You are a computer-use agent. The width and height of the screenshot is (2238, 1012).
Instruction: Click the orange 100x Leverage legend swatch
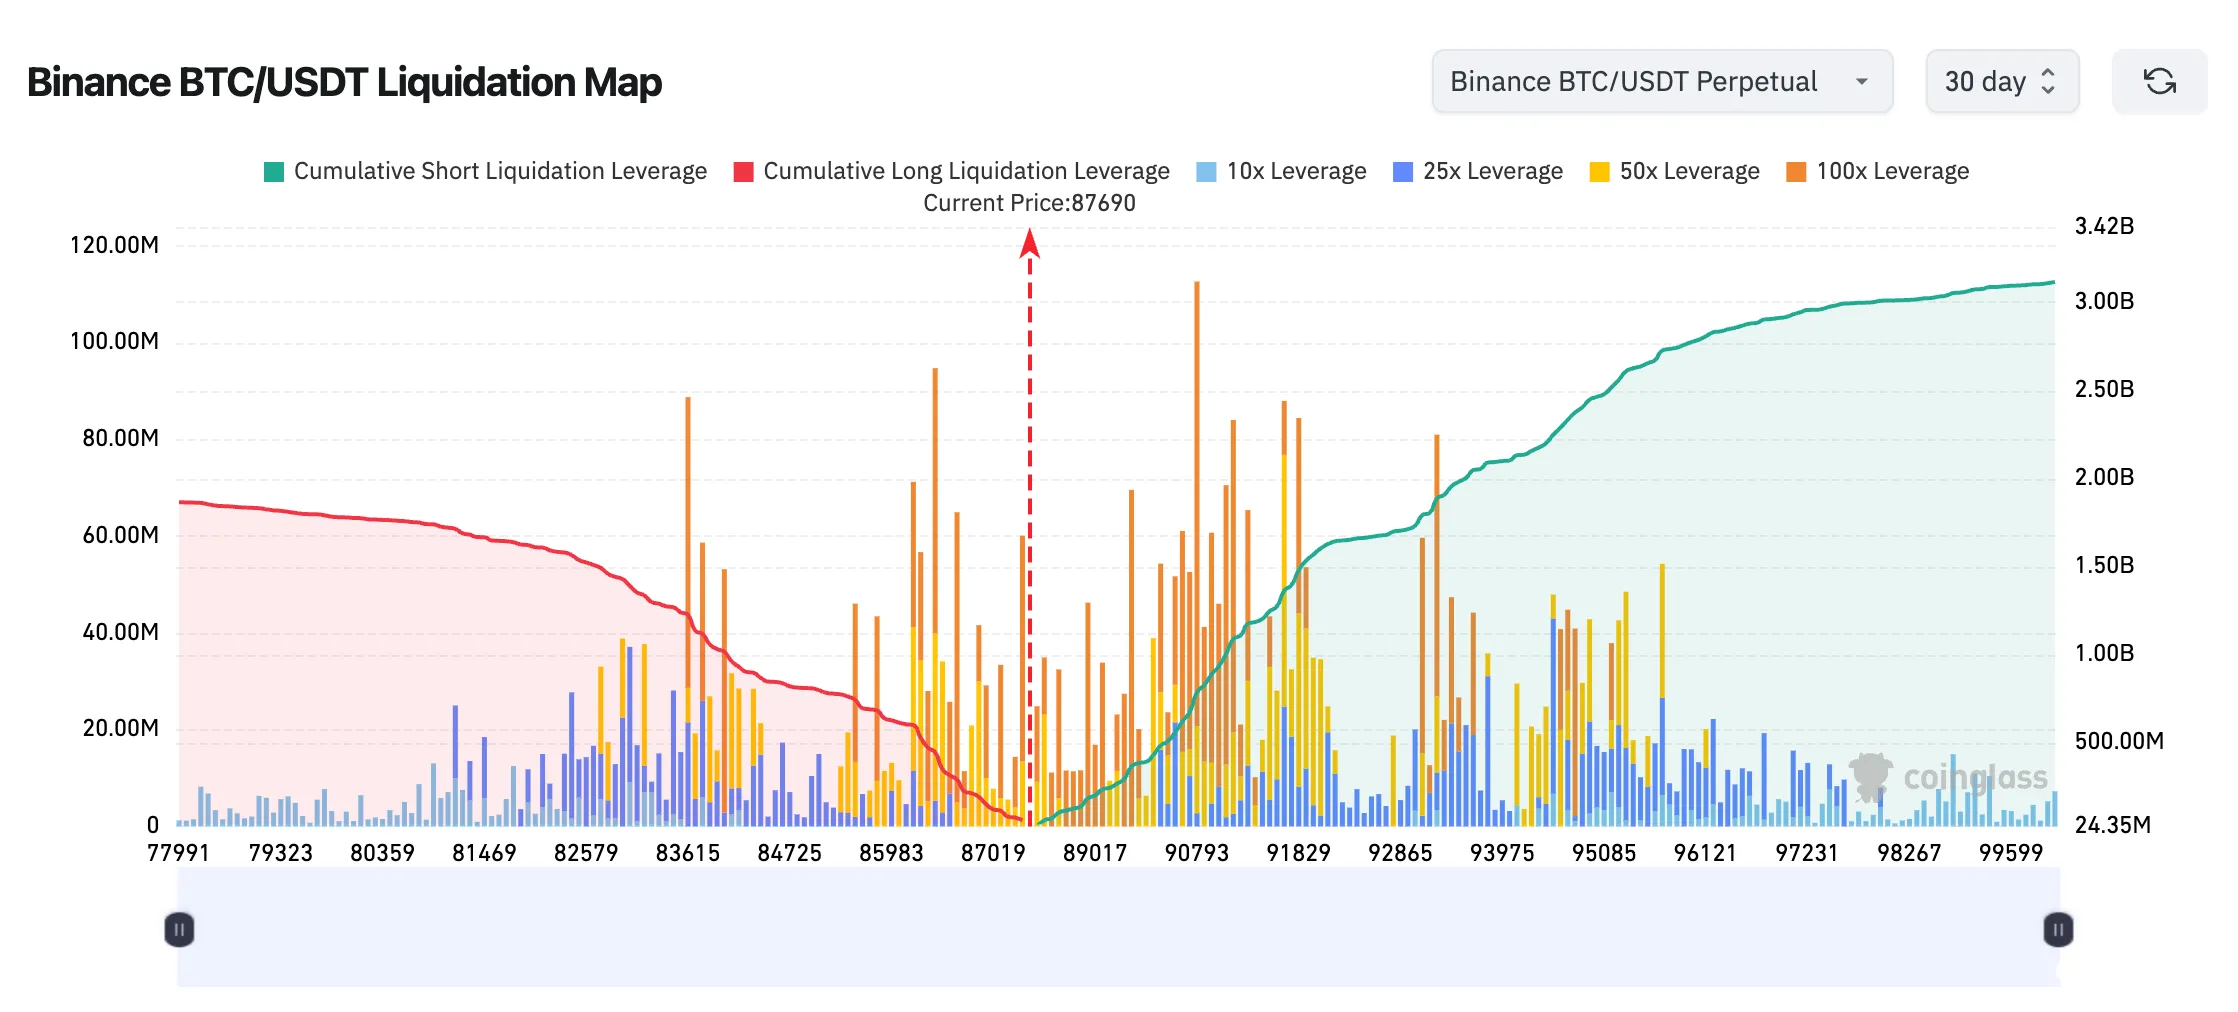1794,171
